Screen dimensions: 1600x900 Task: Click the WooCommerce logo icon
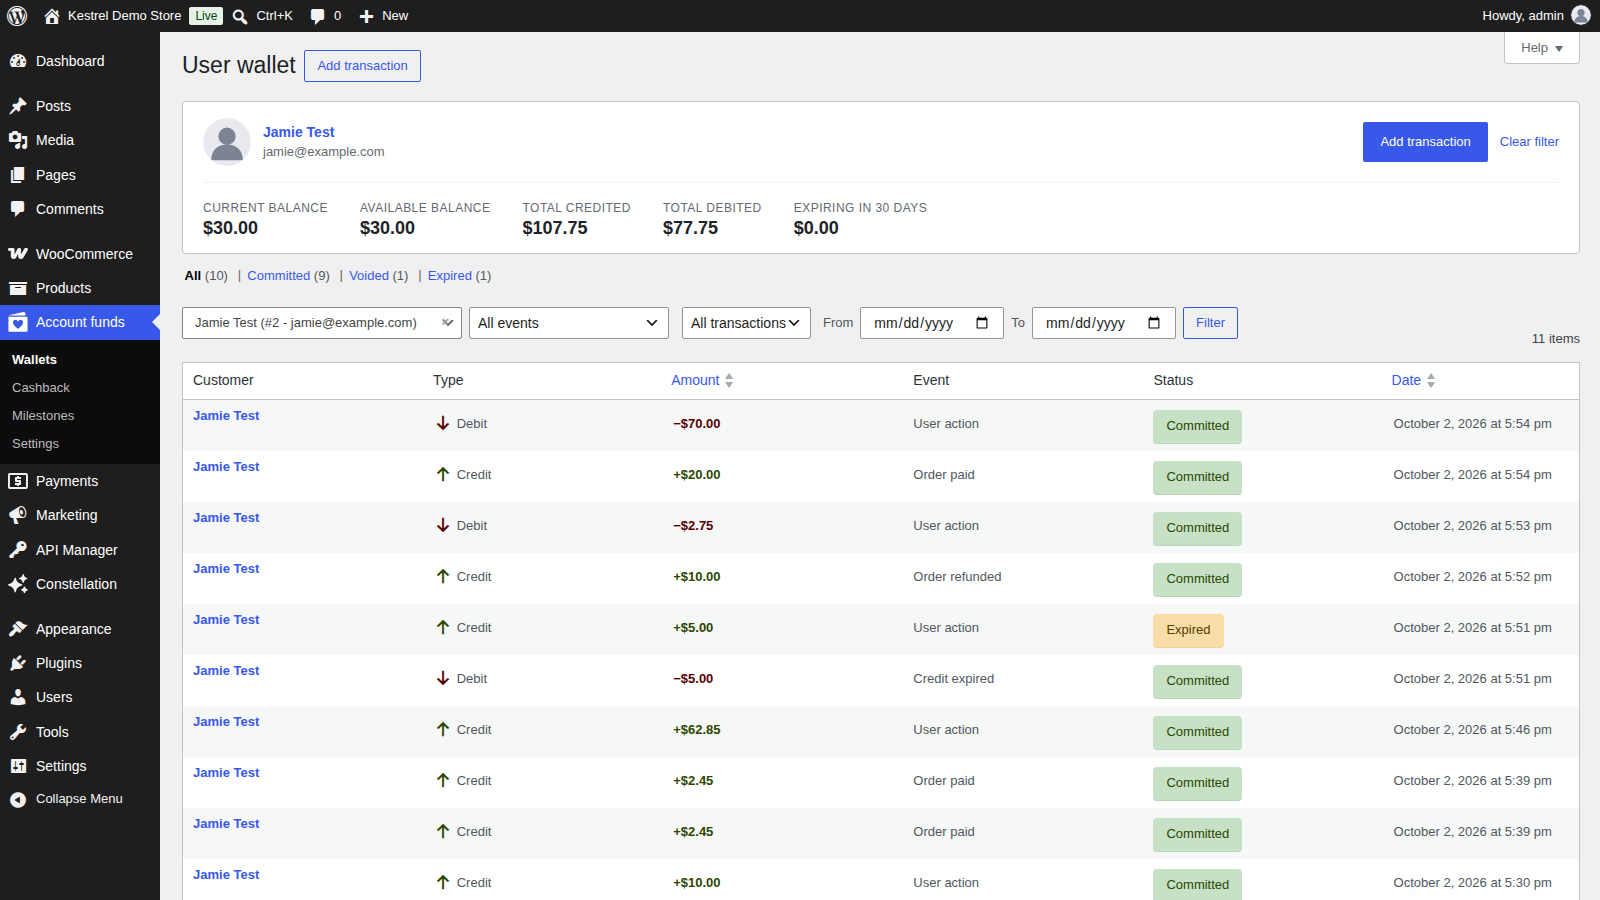(x=18, y=254)
